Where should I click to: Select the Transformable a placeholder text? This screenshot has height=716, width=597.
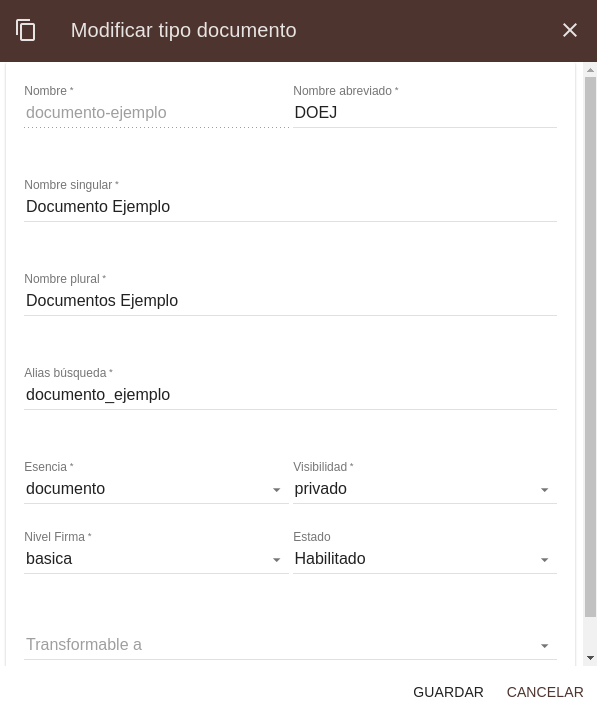(84, 644)
